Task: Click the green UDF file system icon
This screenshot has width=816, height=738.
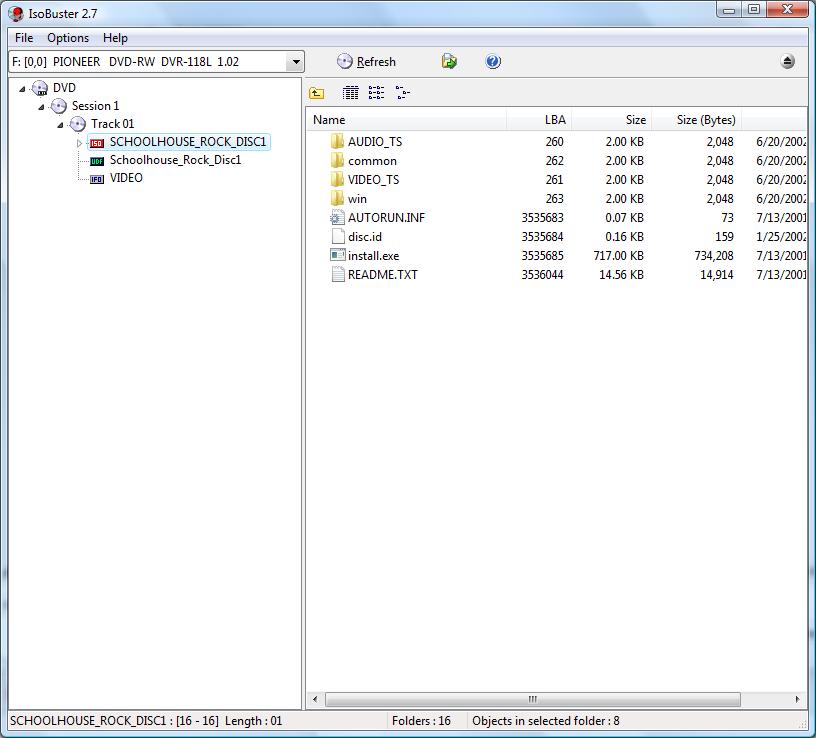Action: 97,161
